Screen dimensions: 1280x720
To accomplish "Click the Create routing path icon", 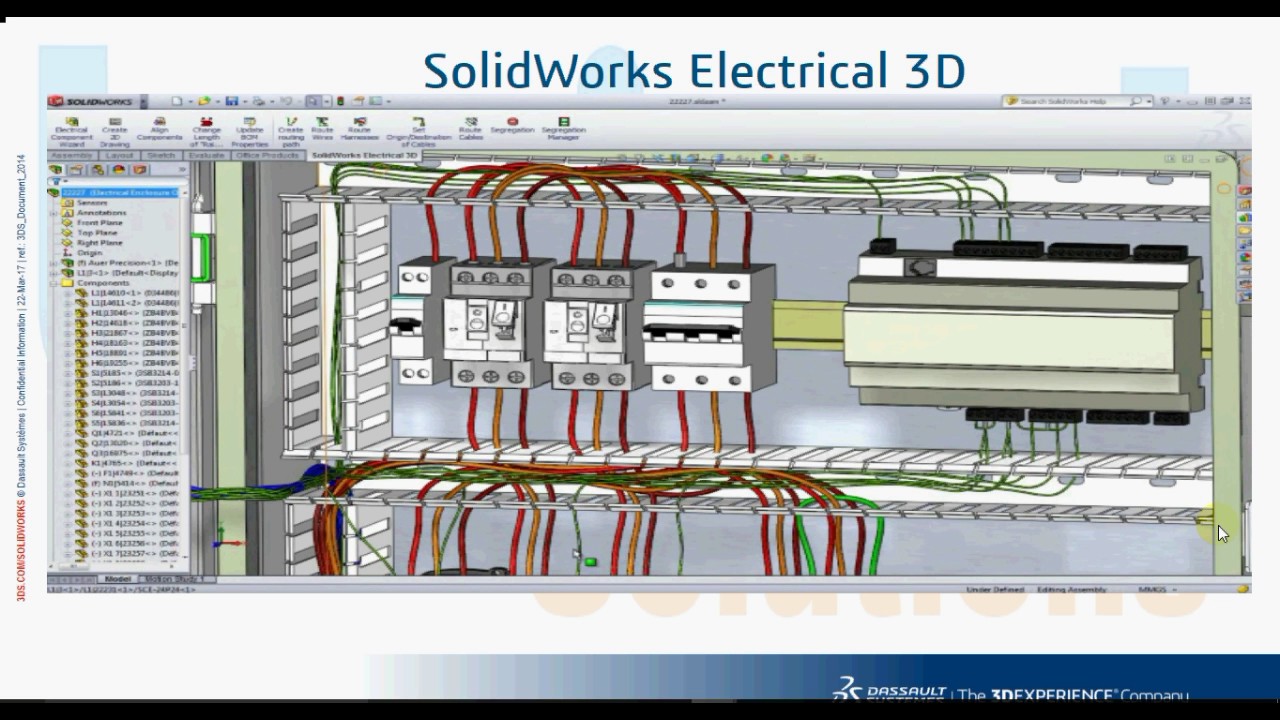I will [290, 130].
